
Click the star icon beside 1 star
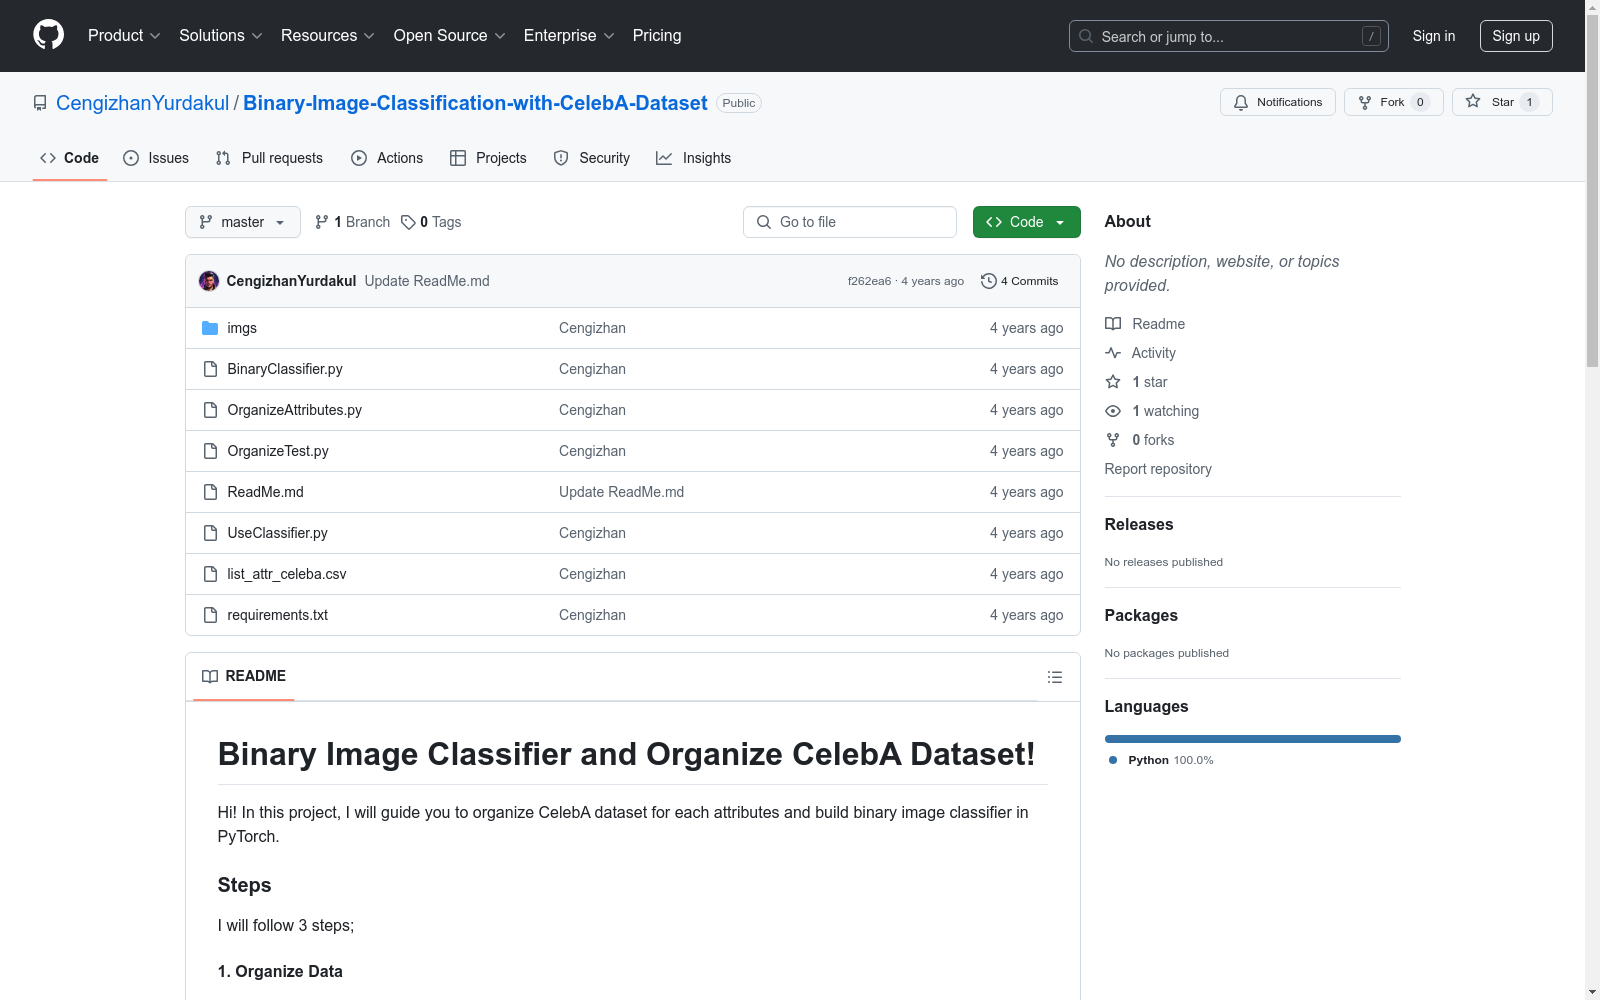(x=1113, y=382)
